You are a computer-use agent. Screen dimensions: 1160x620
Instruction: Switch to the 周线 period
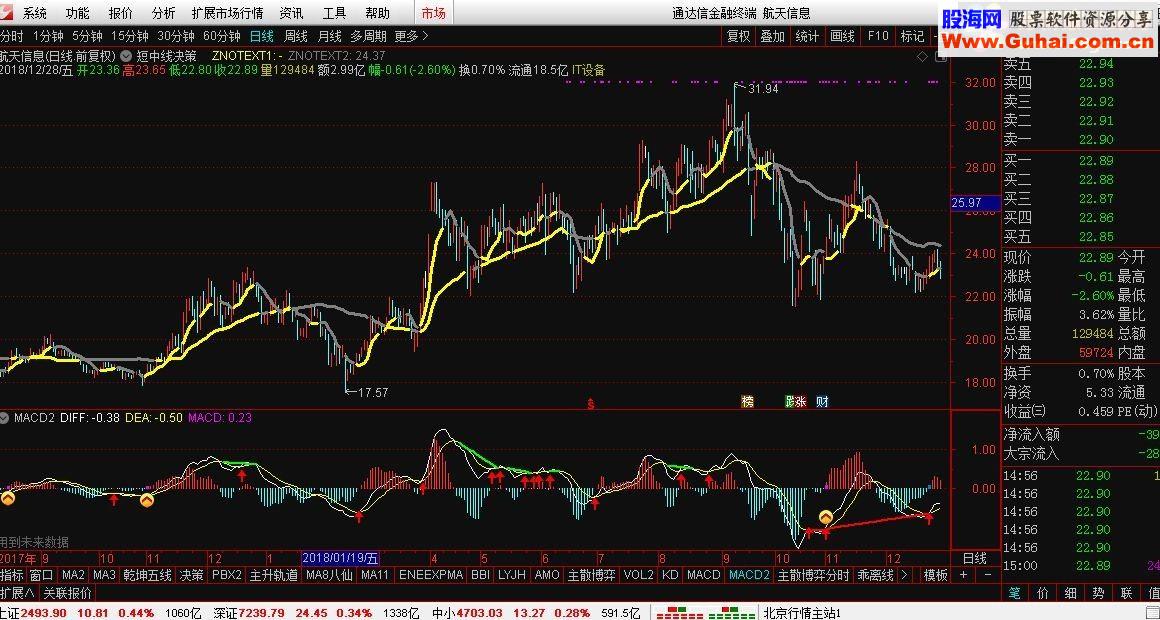(x=296, y=36)
